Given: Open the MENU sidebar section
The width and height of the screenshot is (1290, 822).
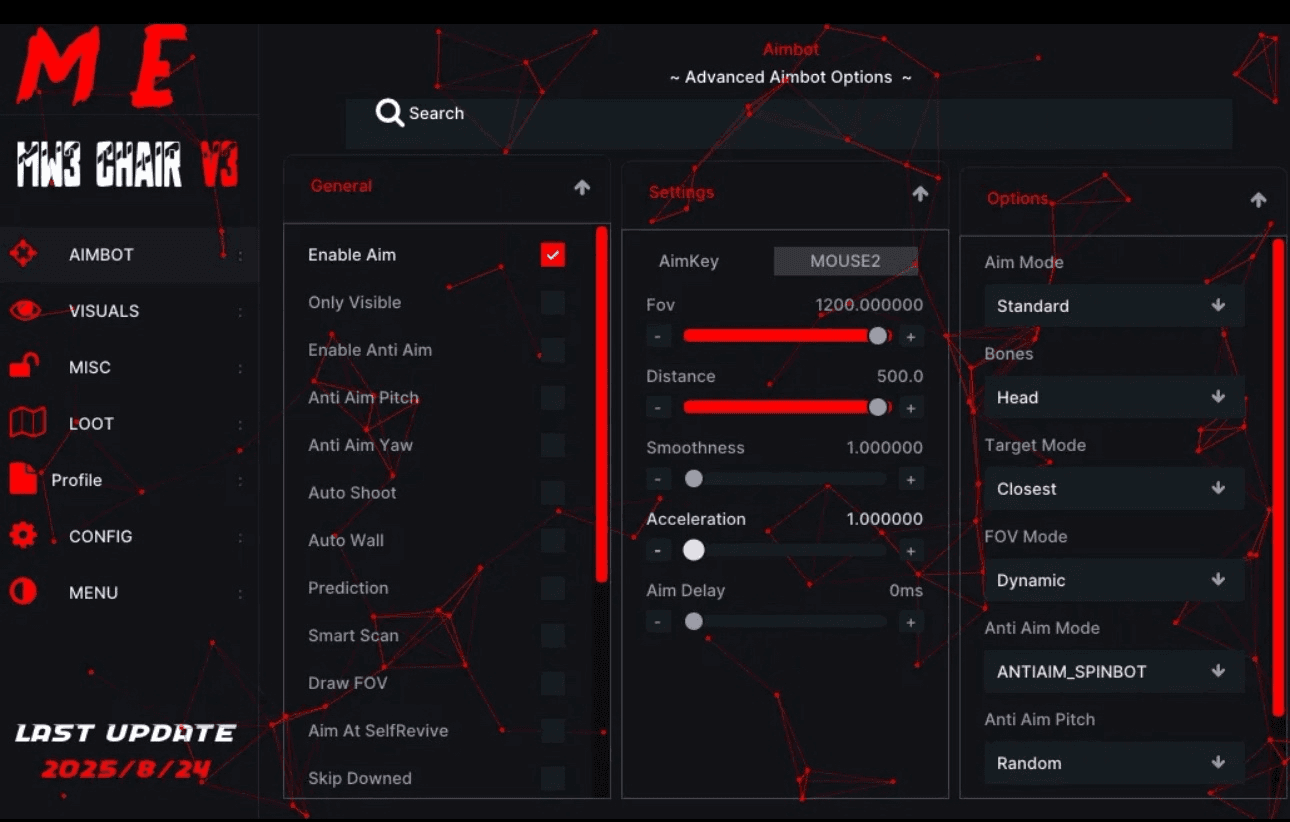Looking at the screenshot, I should (129, 593).
